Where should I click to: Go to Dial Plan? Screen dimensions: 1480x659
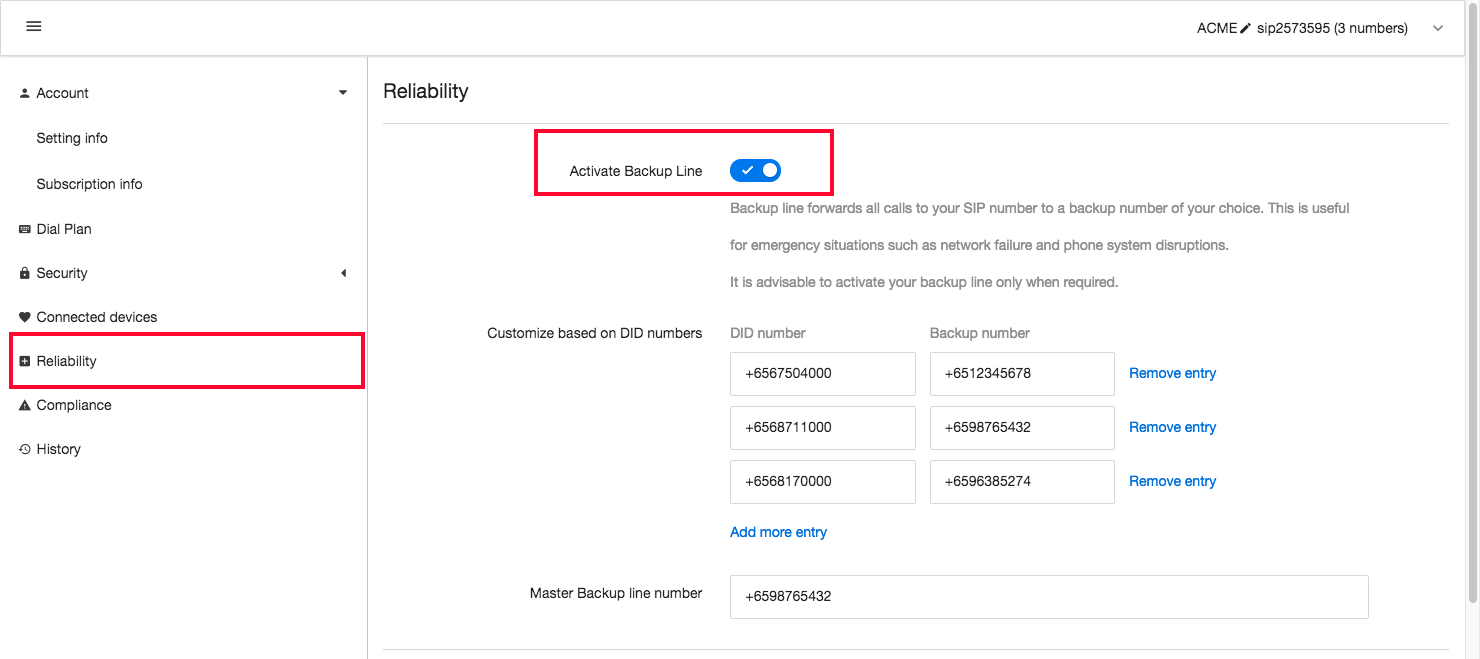pos(64,229)
